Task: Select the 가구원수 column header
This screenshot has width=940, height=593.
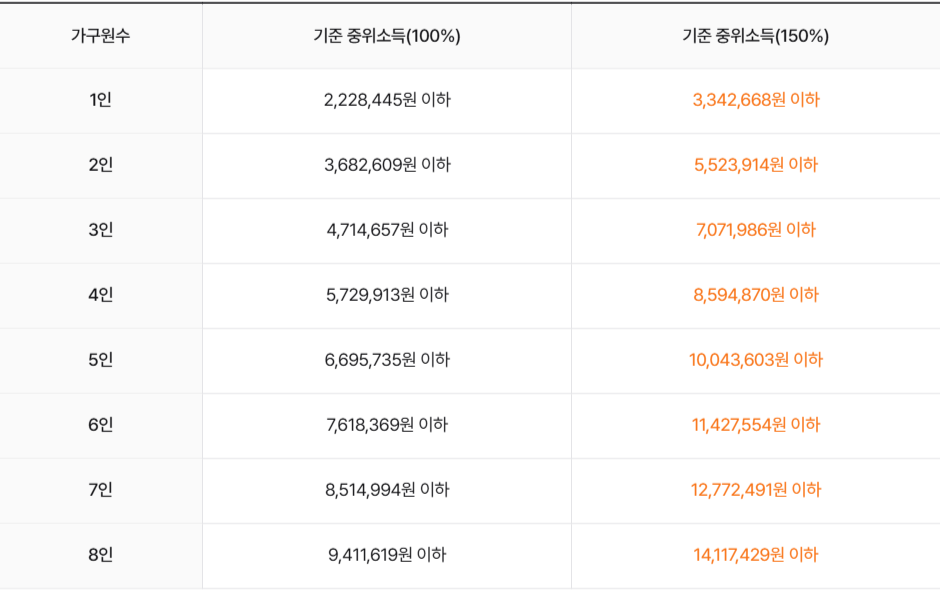Action: 101,36
